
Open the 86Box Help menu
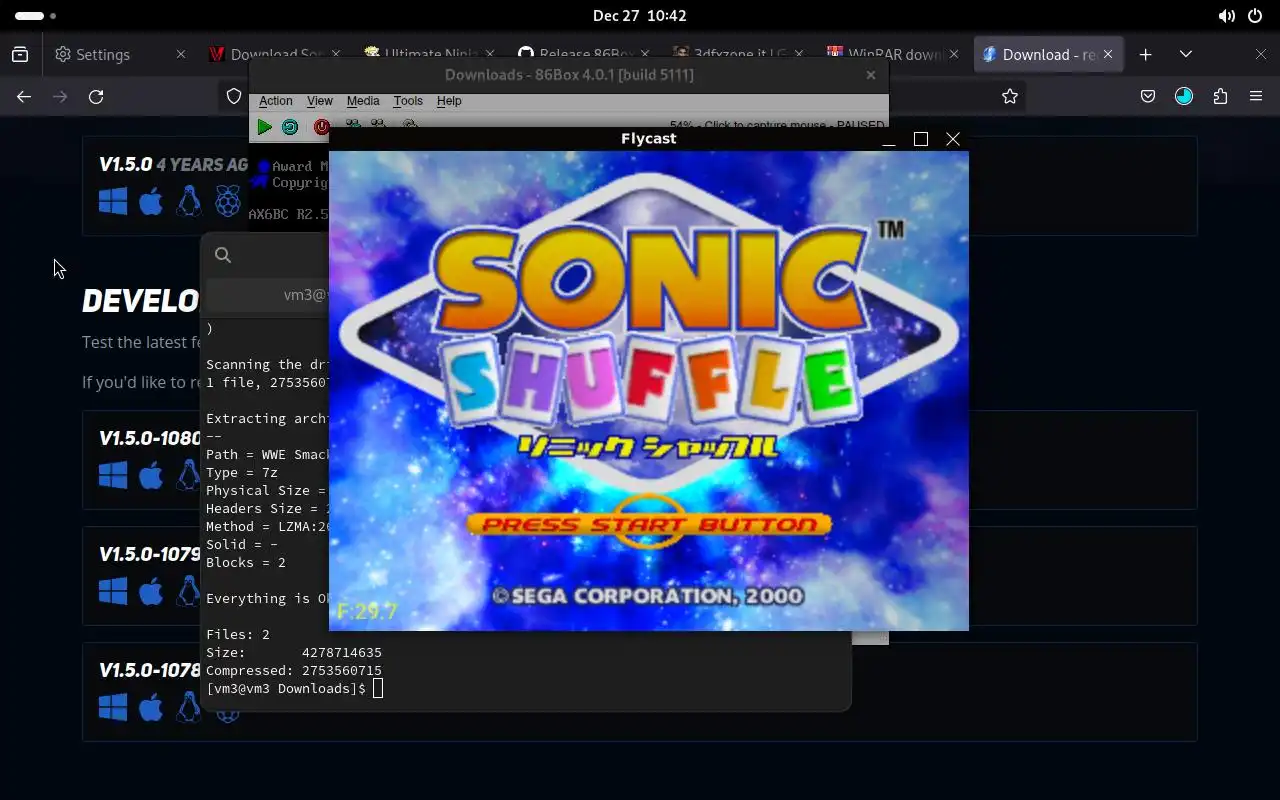449,101
